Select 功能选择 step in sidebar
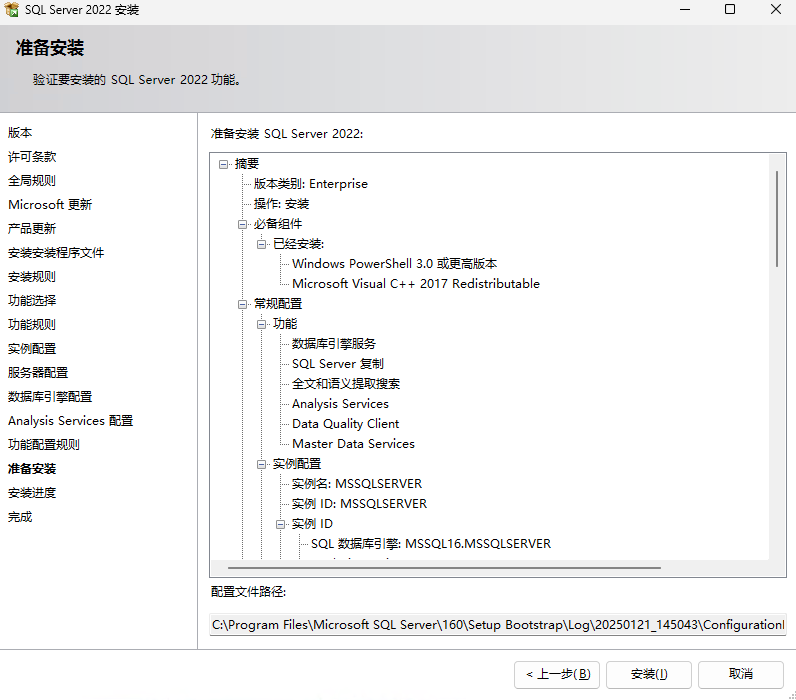Screen dimensions: 796x700 pyautogui.click(x=32, y=300)
